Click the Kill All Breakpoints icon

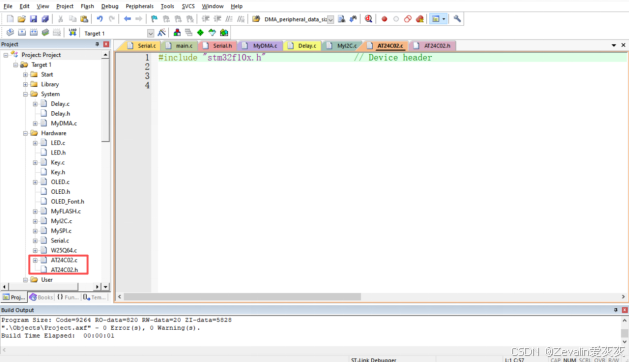click(419, 19)
